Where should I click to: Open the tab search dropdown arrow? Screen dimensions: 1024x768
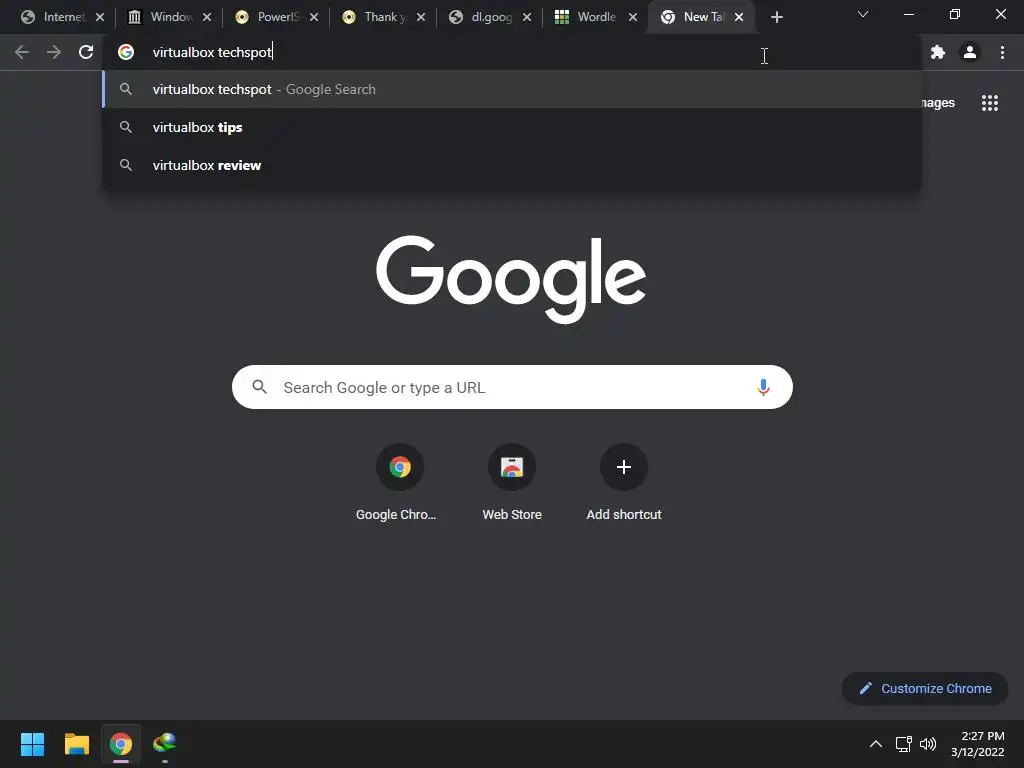click(x=863, y=14)
